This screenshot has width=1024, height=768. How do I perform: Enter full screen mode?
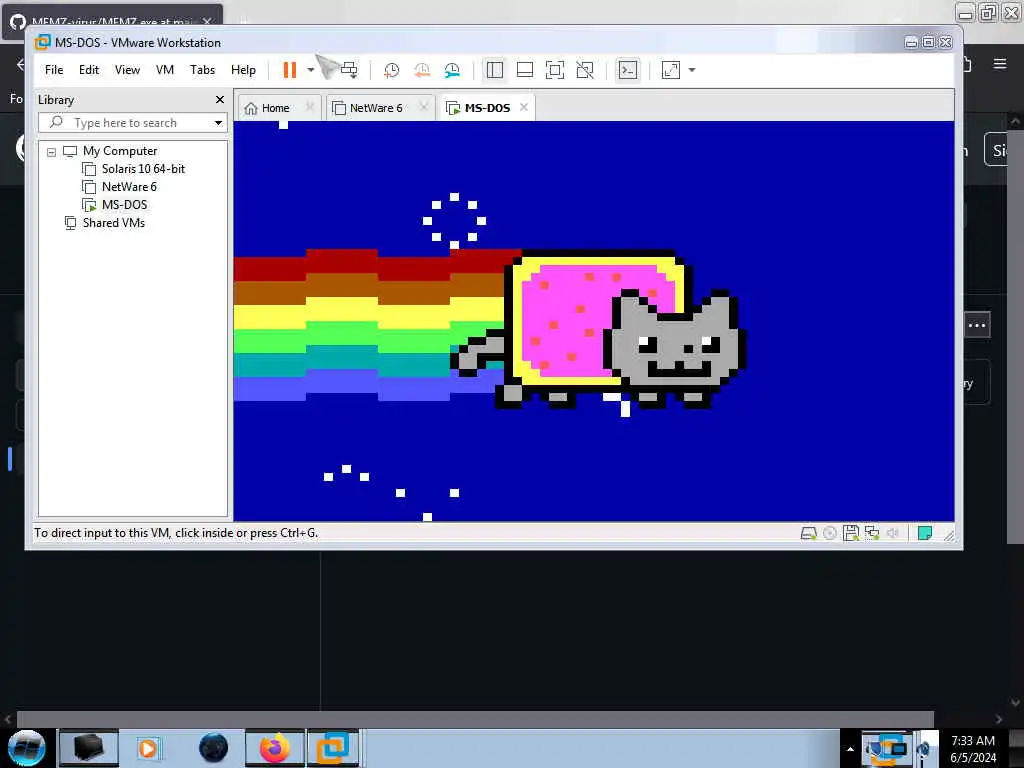tap(554, 70)
